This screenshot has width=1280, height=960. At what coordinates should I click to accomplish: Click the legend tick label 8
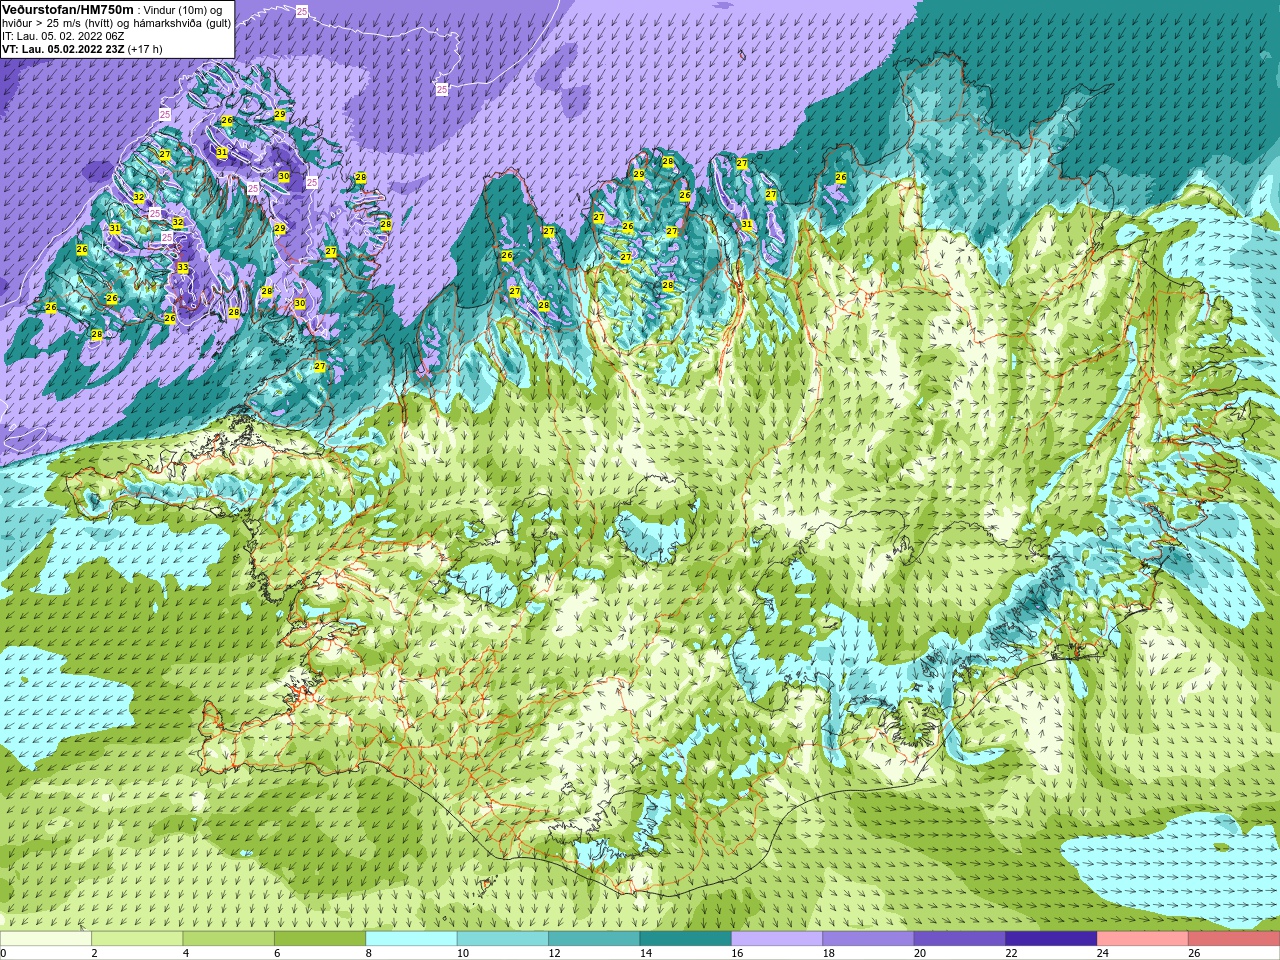click(368, 953)
